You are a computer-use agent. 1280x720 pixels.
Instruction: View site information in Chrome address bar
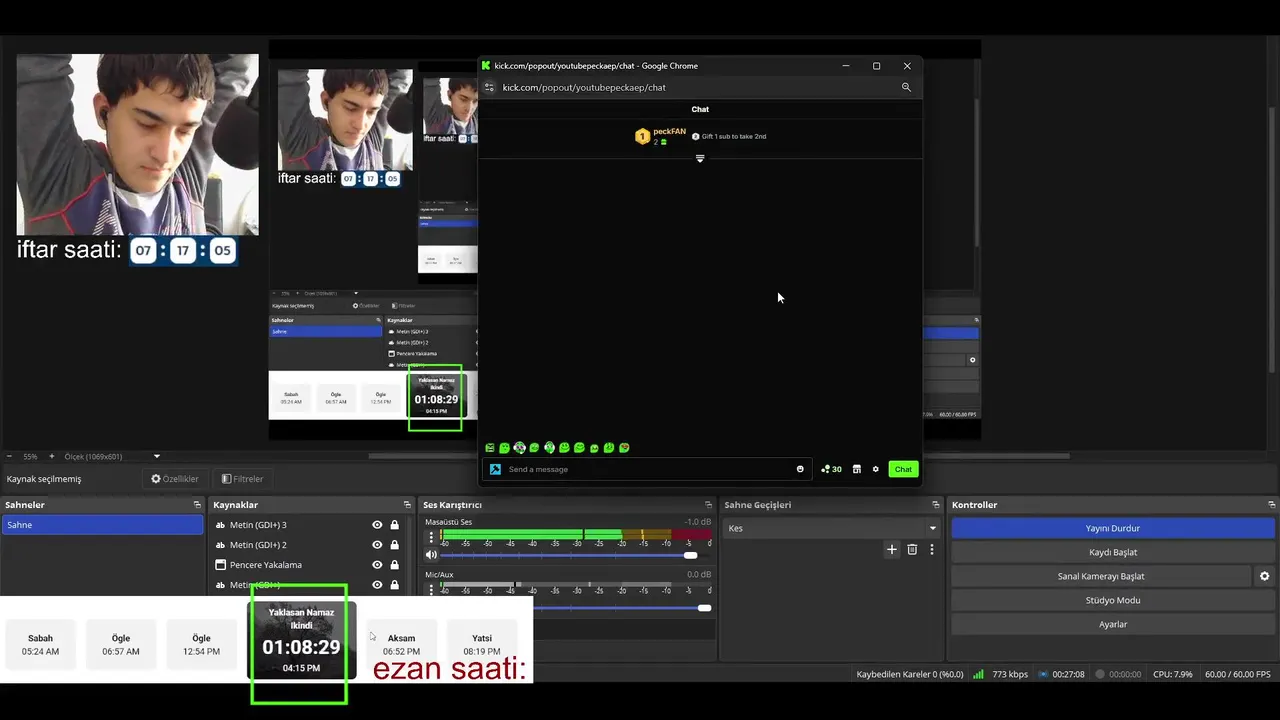click(x=489, y=87)
